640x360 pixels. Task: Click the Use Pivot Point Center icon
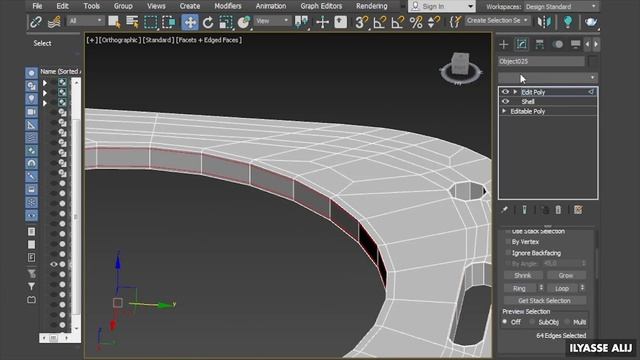click(301, 22)
